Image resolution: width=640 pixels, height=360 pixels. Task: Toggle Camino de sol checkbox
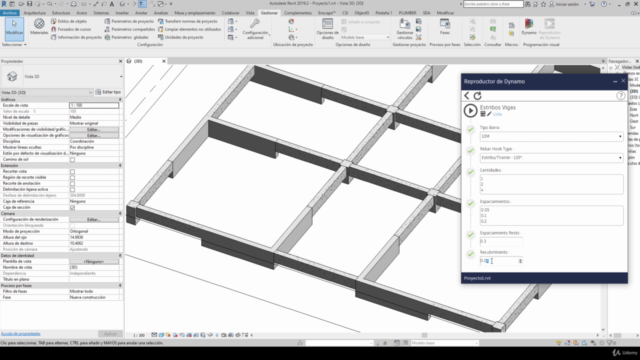[x=72, y=160]
